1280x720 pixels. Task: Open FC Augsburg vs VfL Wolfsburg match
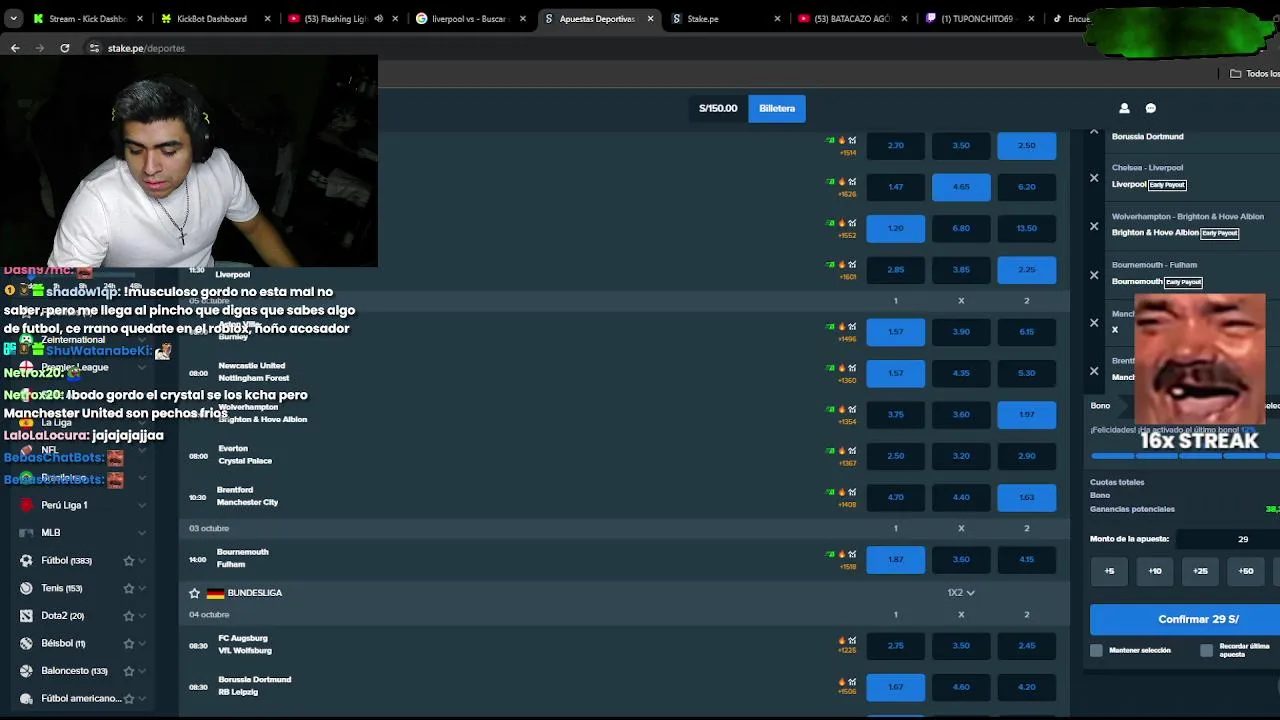pos(245,644)
